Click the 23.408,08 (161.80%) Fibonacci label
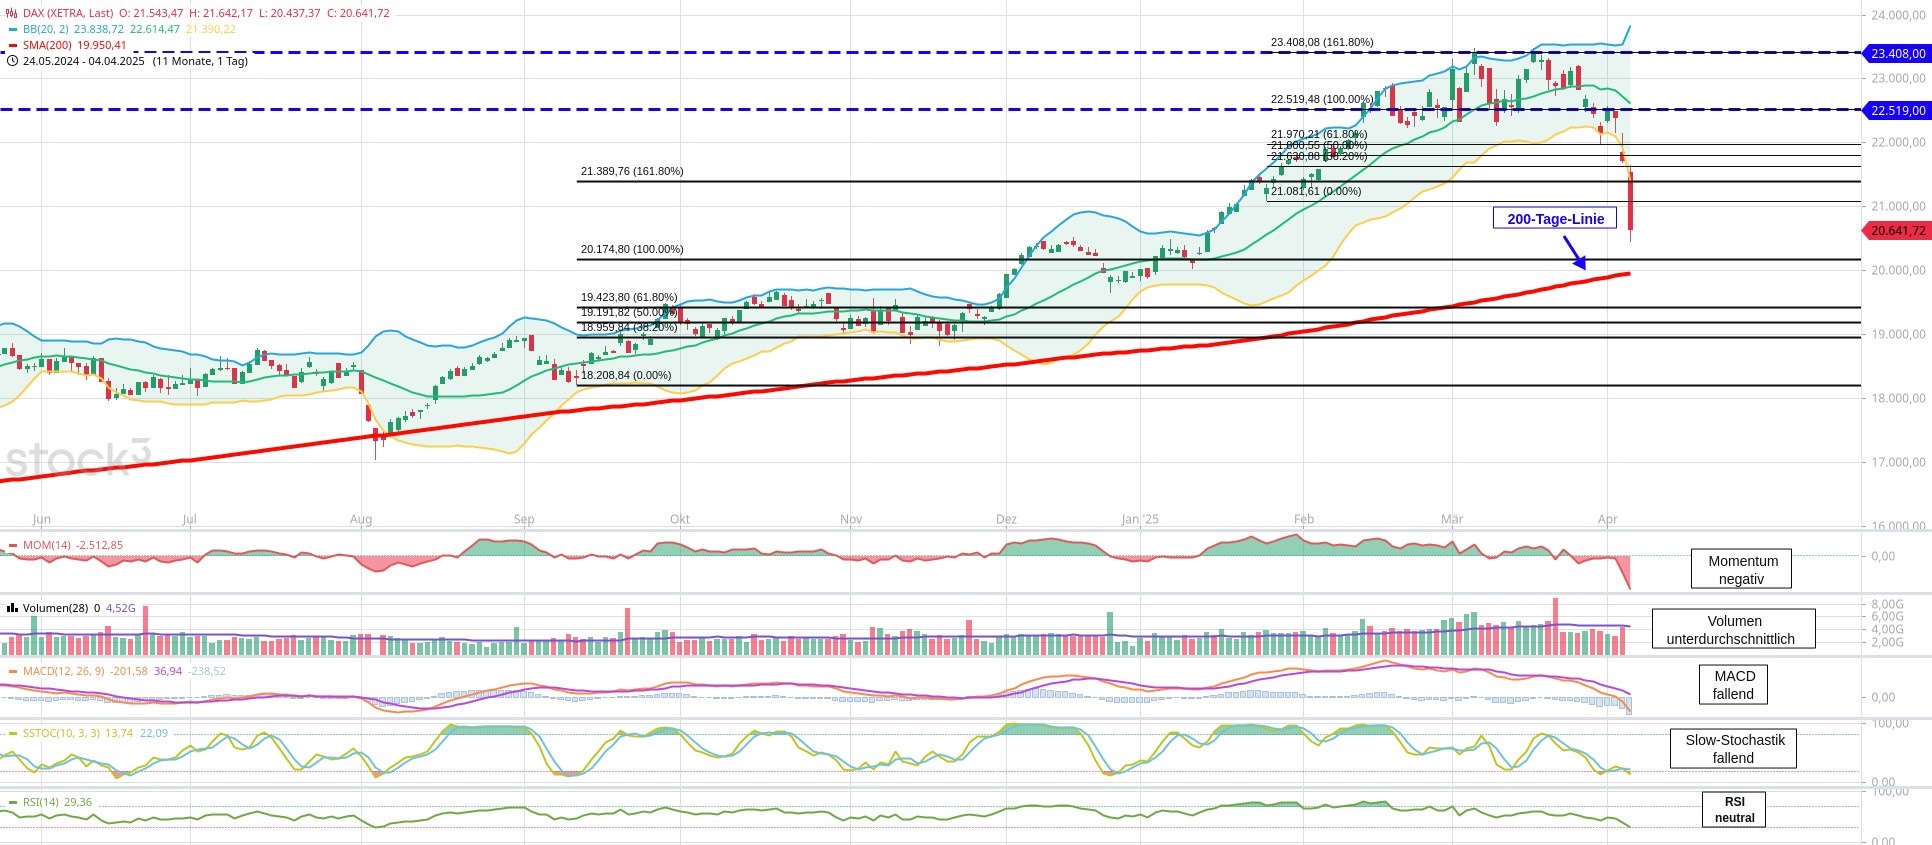Screen dimensions: 1932x845 pos(1322,42)
